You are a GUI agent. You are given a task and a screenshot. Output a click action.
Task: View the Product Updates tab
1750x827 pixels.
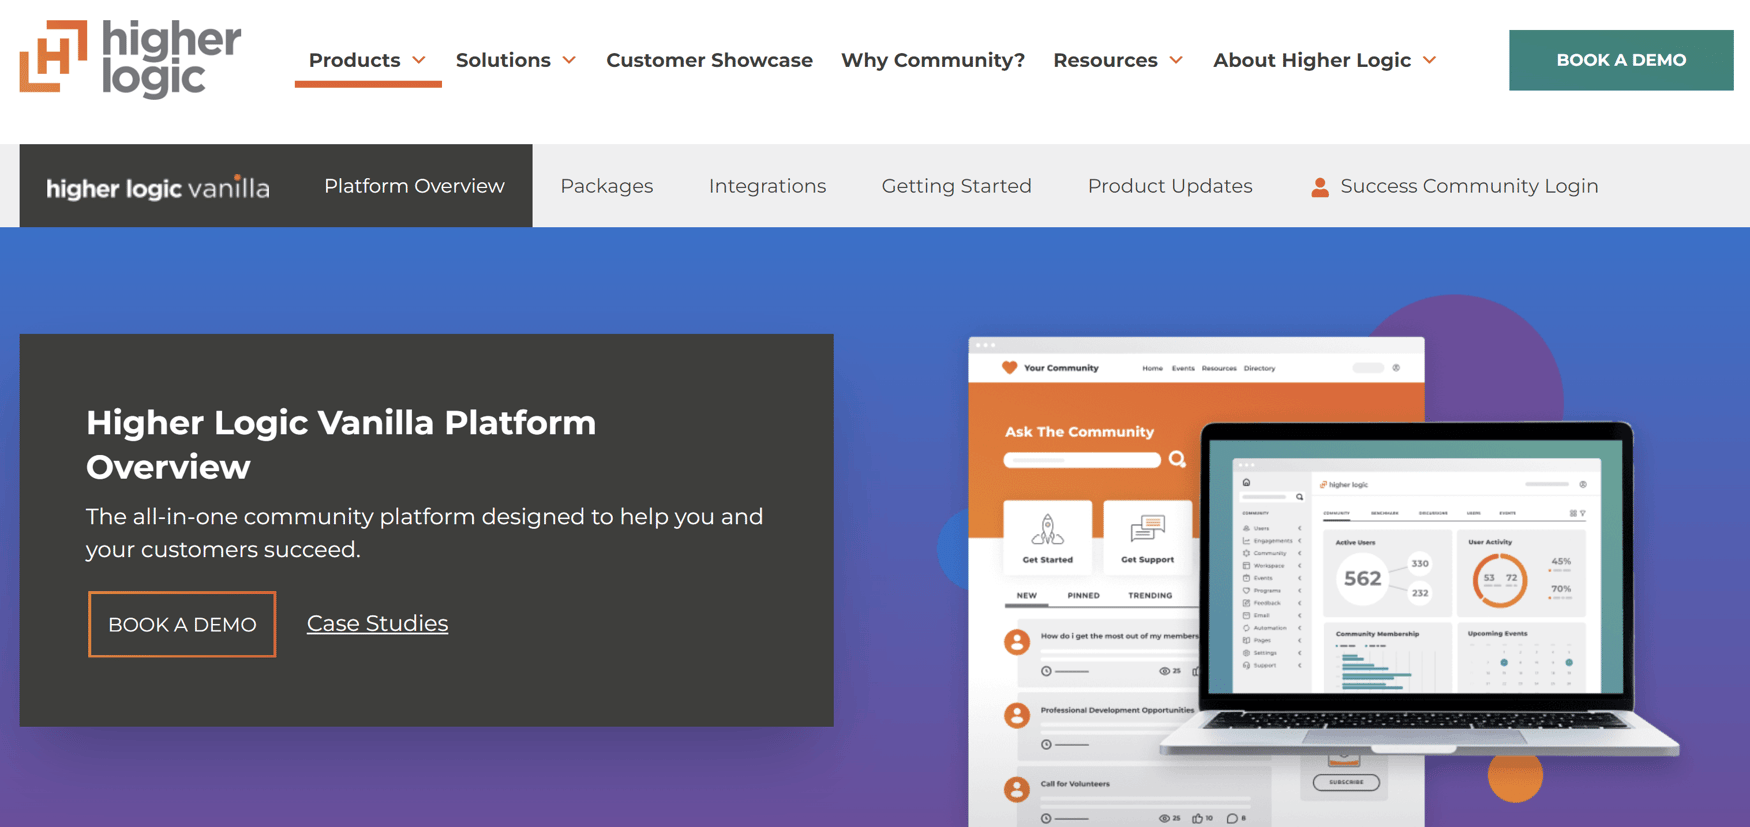tap(1170, 186)
